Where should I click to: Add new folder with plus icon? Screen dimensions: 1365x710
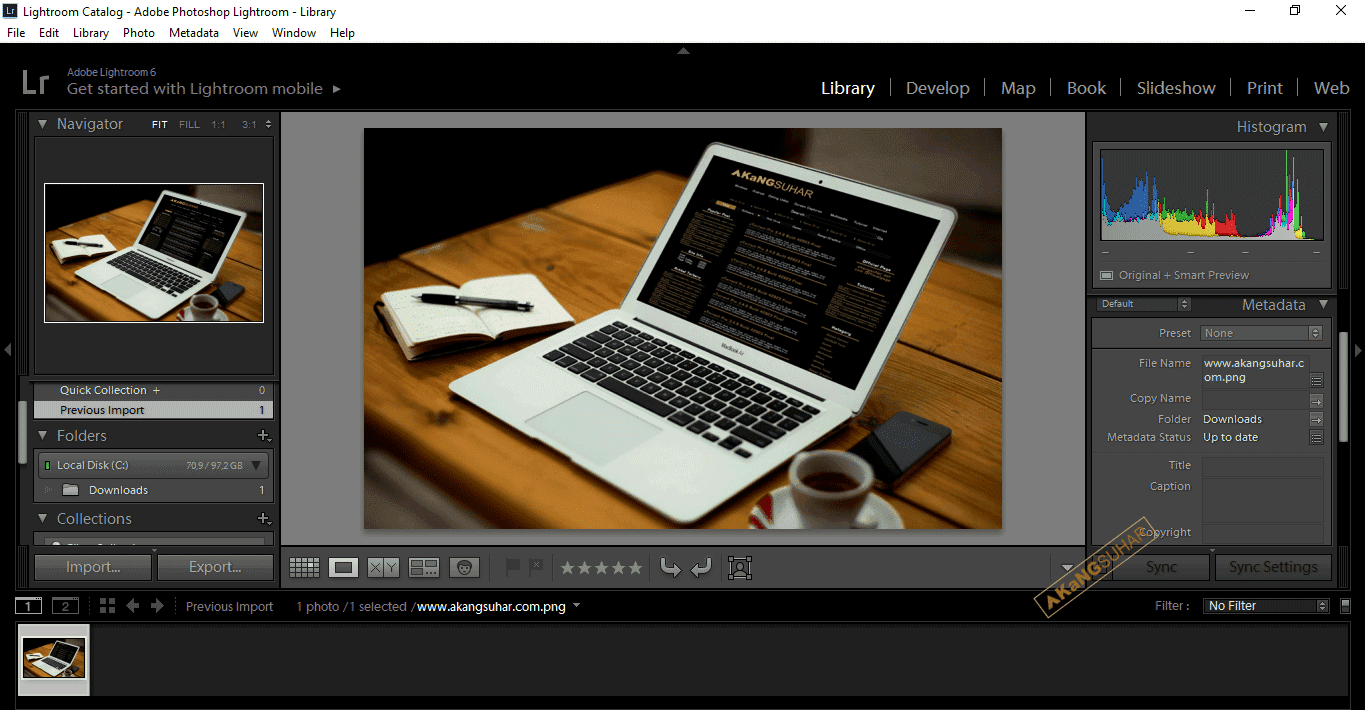(x=264, y=436)
